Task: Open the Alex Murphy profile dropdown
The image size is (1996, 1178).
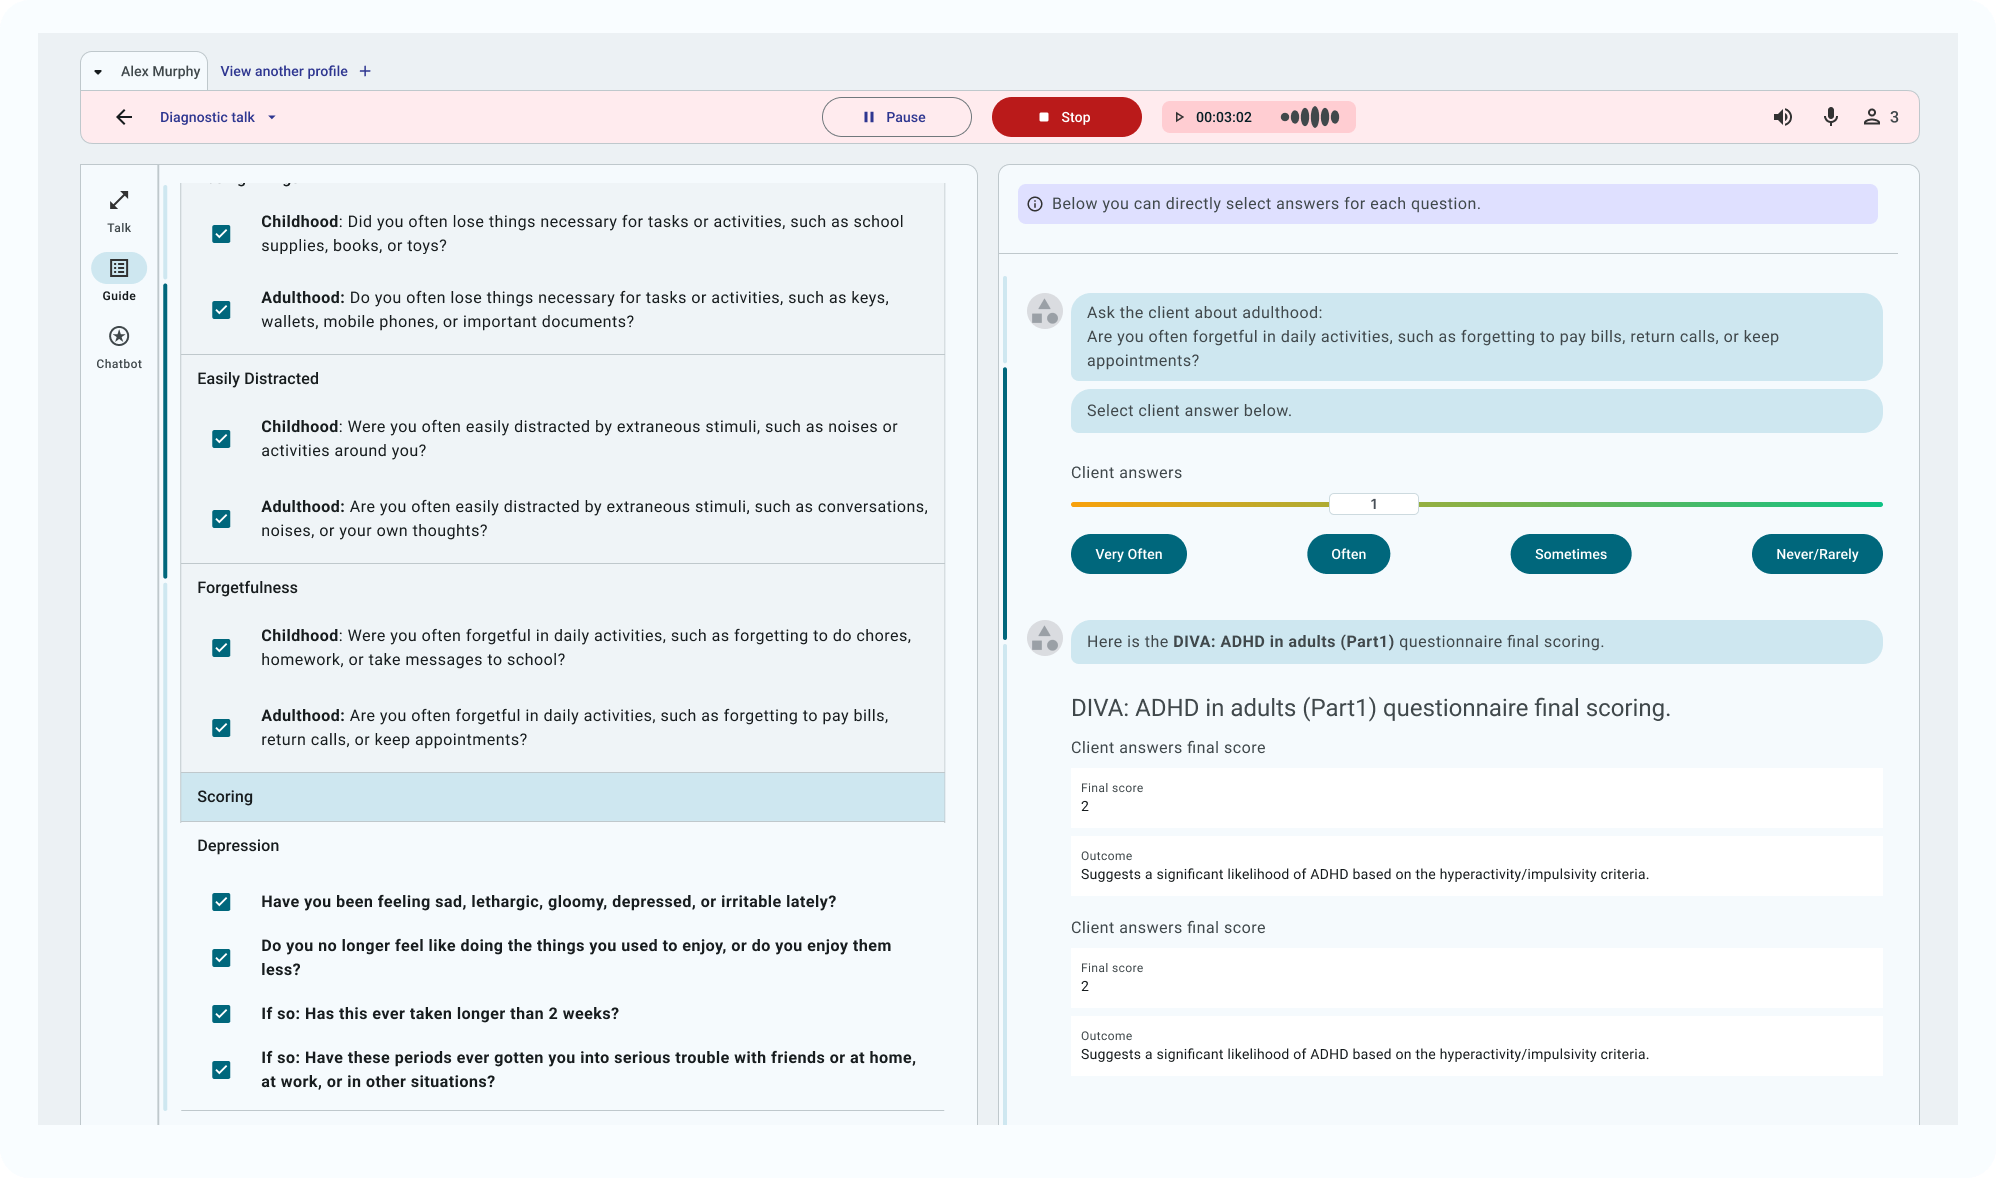Action: coord(97,71)
